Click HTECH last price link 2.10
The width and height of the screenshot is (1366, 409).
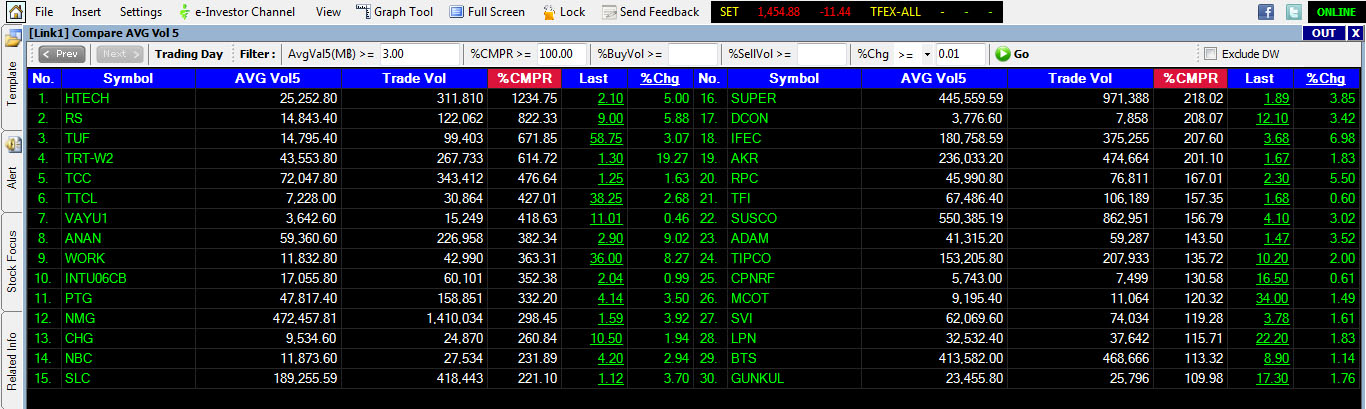coord(610,98)
